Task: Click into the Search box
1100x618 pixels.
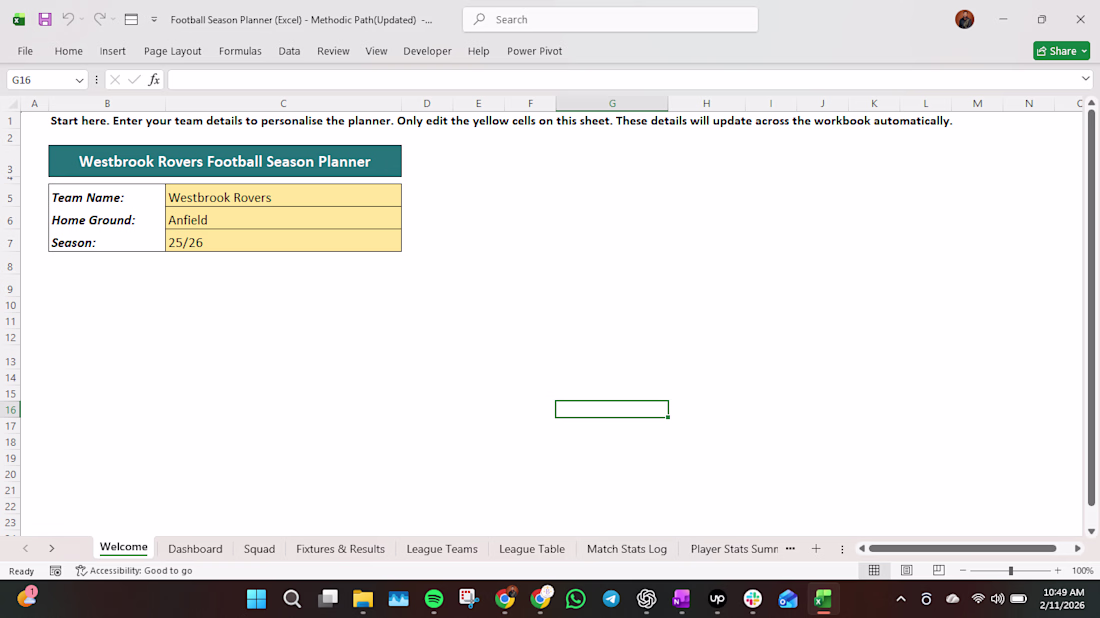Action: (x=610, y=20)
